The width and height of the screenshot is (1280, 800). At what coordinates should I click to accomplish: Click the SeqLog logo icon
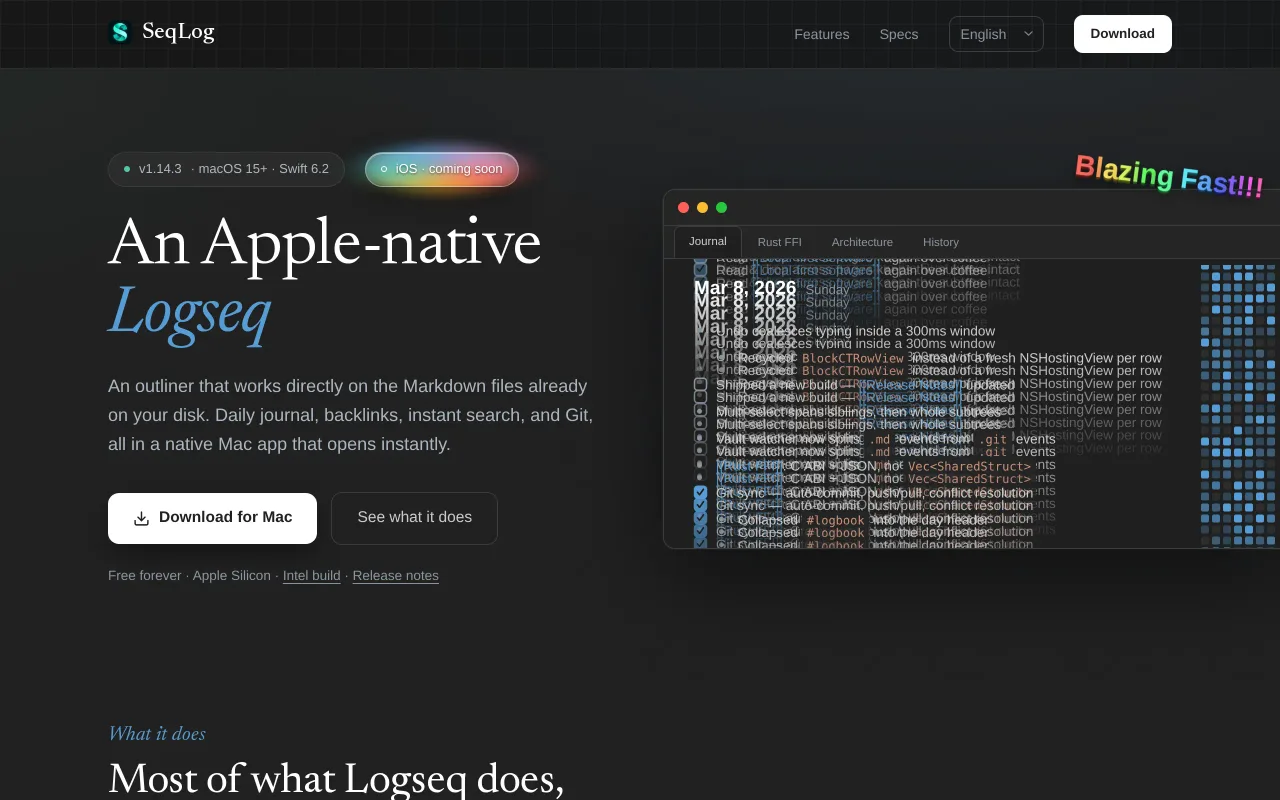click(120, 33)
